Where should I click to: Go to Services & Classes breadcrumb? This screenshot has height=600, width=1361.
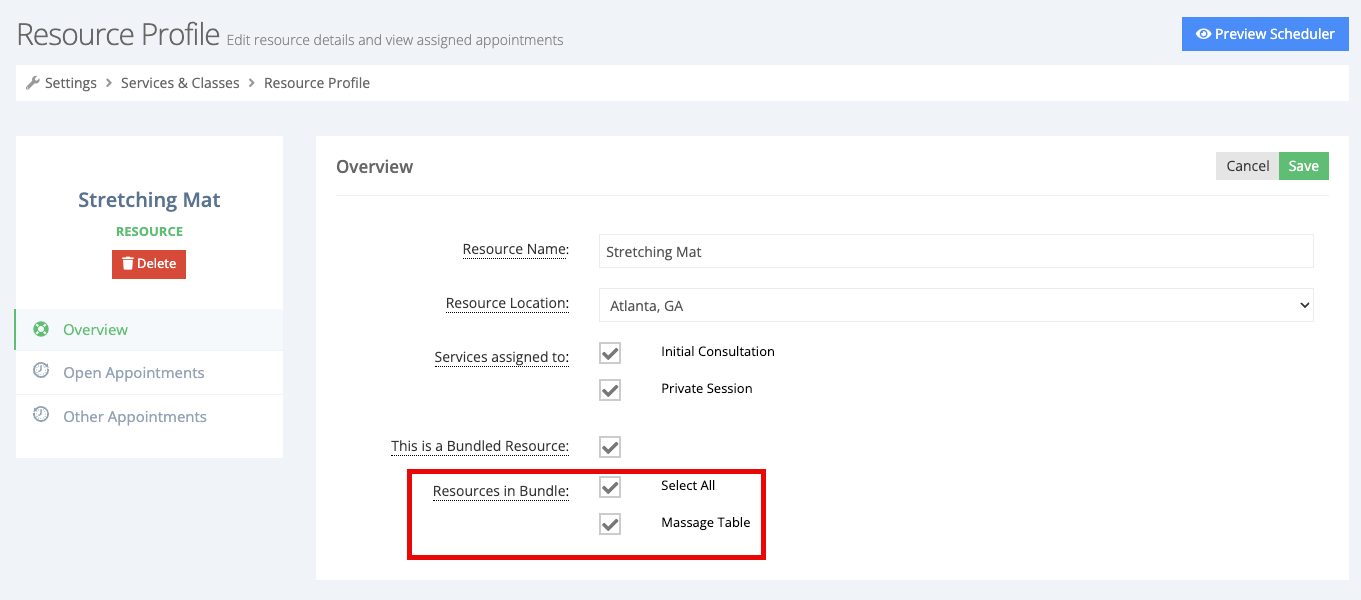180,83
